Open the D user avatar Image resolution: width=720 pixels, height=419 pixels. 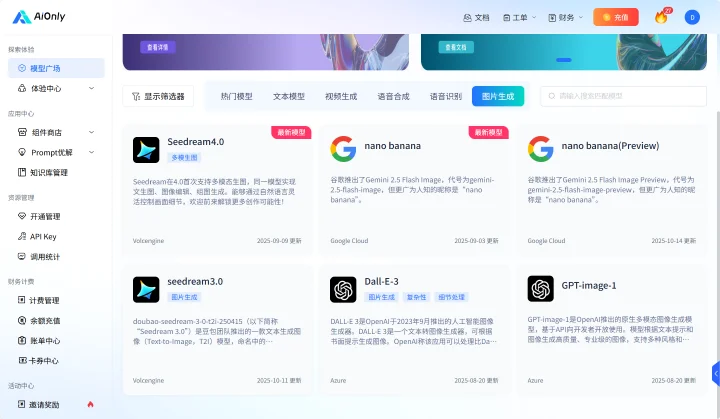click(x=692, y=17)
